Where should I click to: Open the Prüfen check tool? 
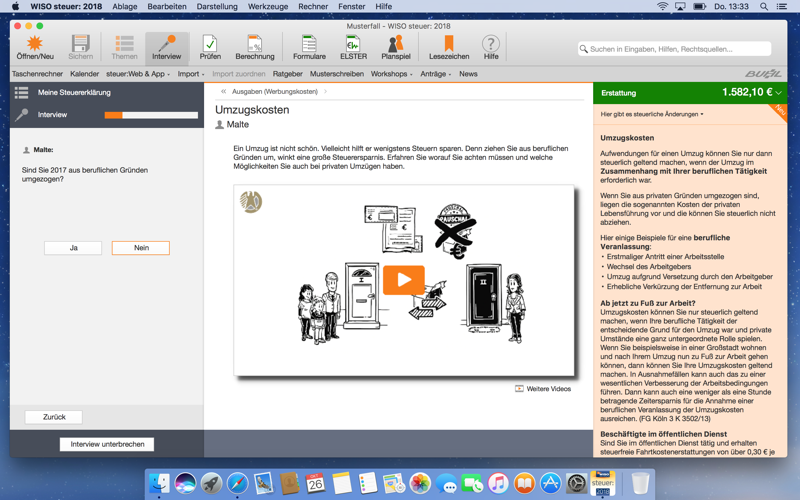209,46
